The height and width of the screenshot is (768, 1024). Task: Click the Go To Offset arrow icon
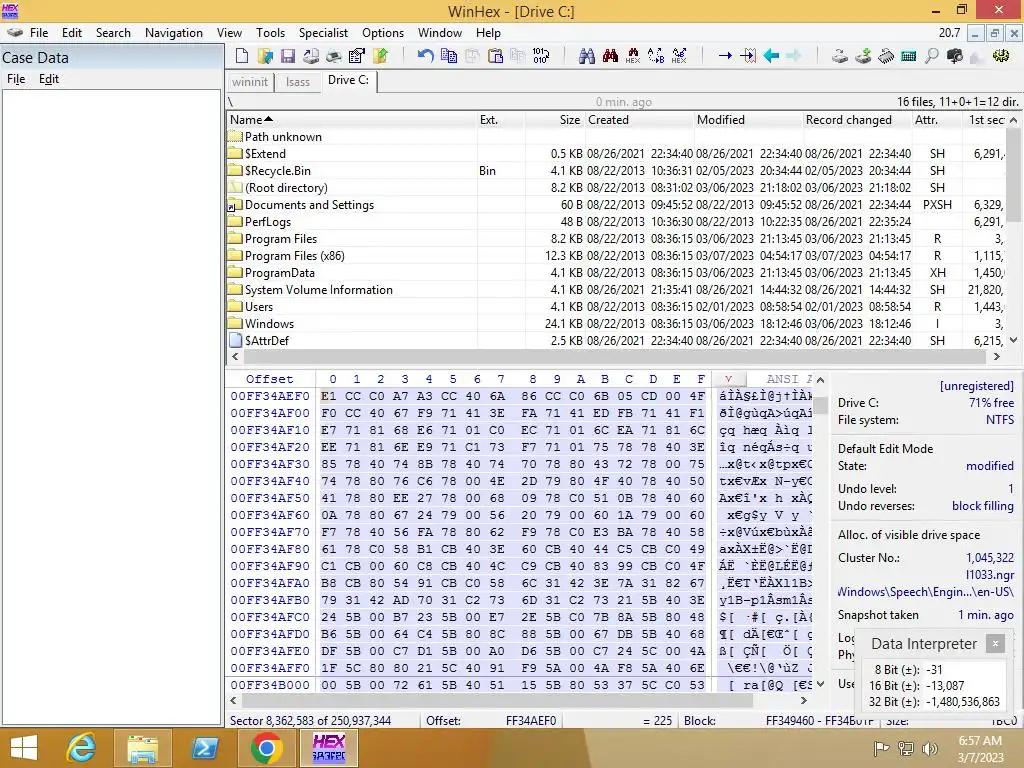click(725, 56)
